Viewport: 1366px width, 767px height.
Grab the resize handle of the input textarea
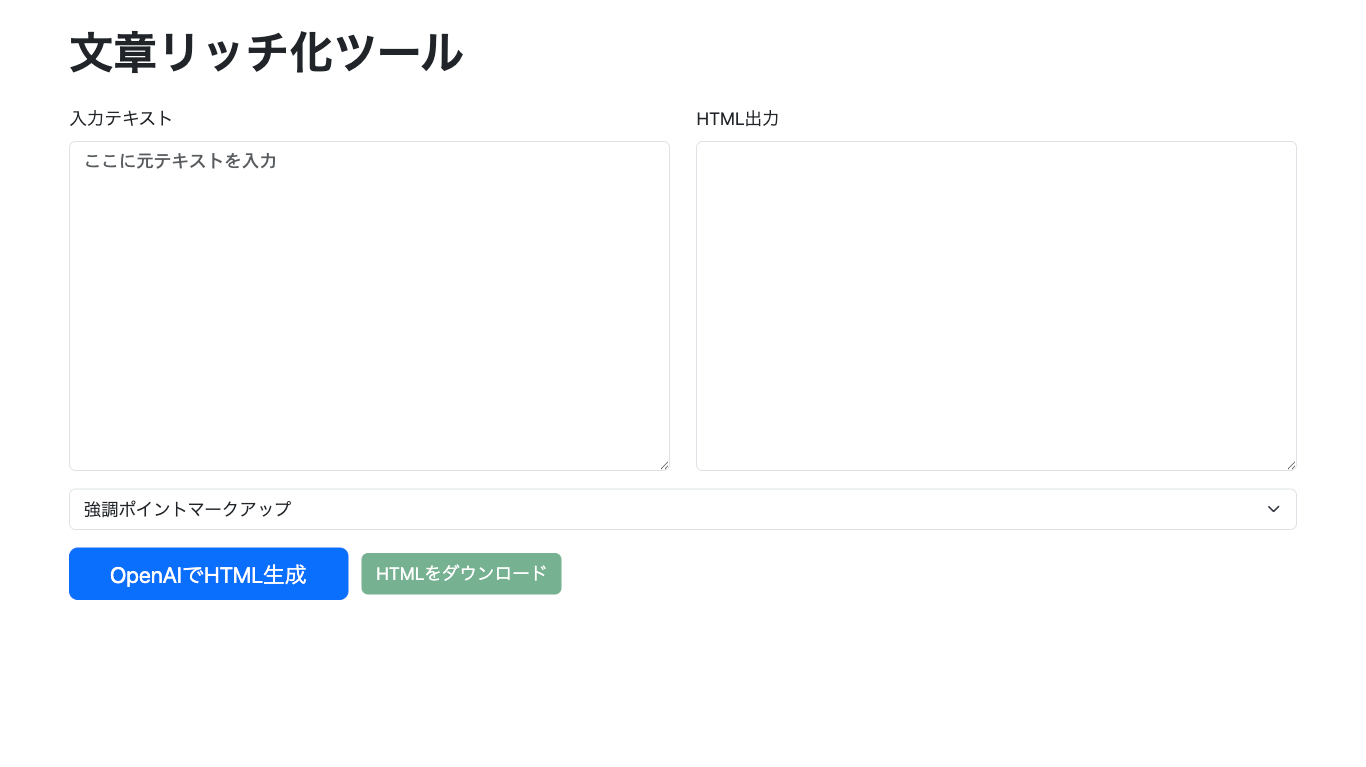pos(664,465)
